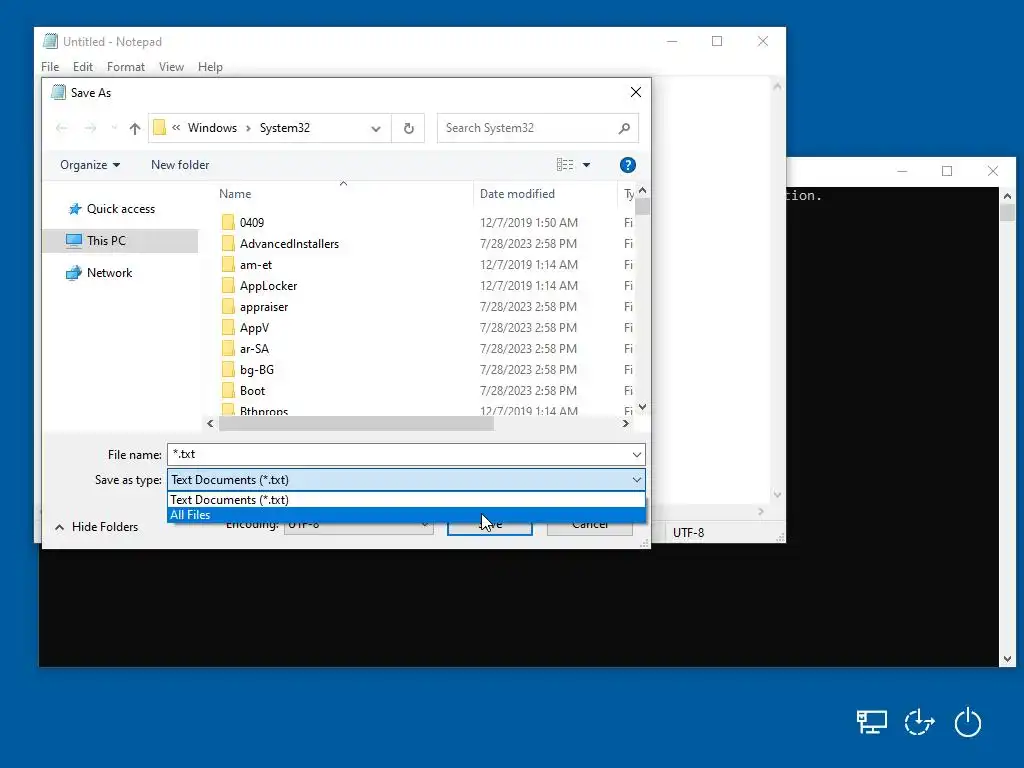Click the New folder button

180,165
